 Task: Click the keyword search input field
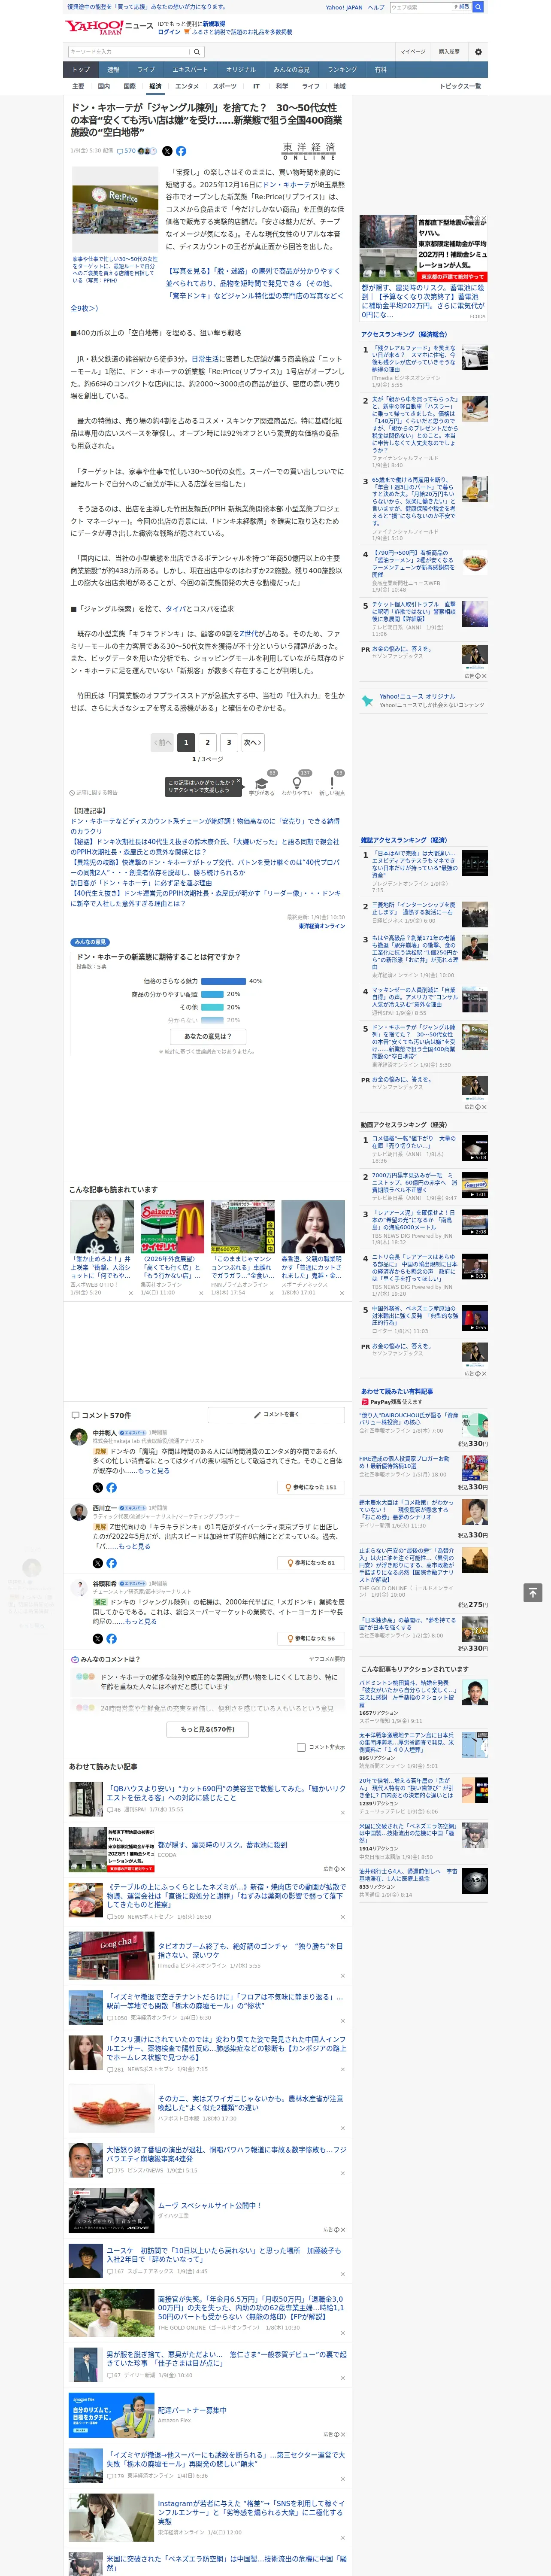coord(129,52)
